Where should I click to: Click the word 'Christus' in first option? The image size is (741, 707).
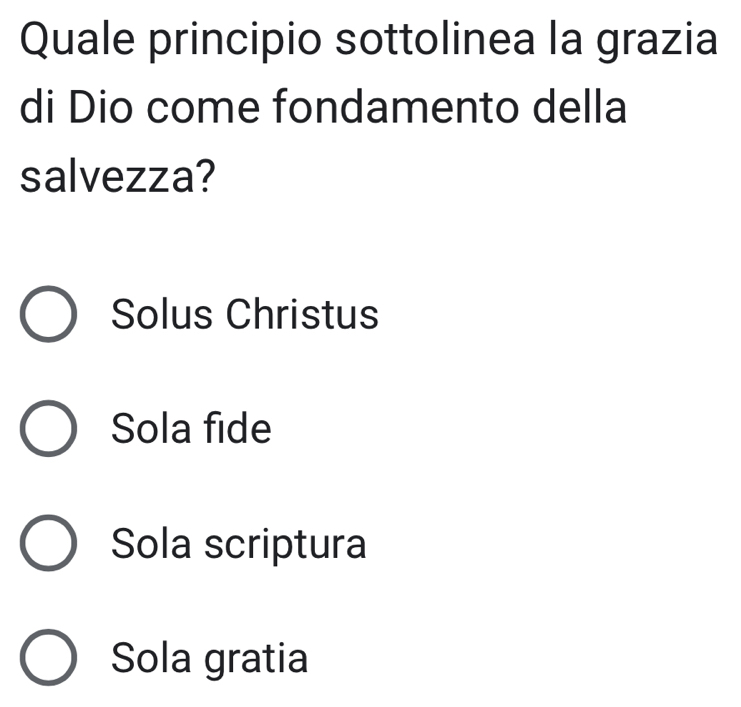pos(302,315)
